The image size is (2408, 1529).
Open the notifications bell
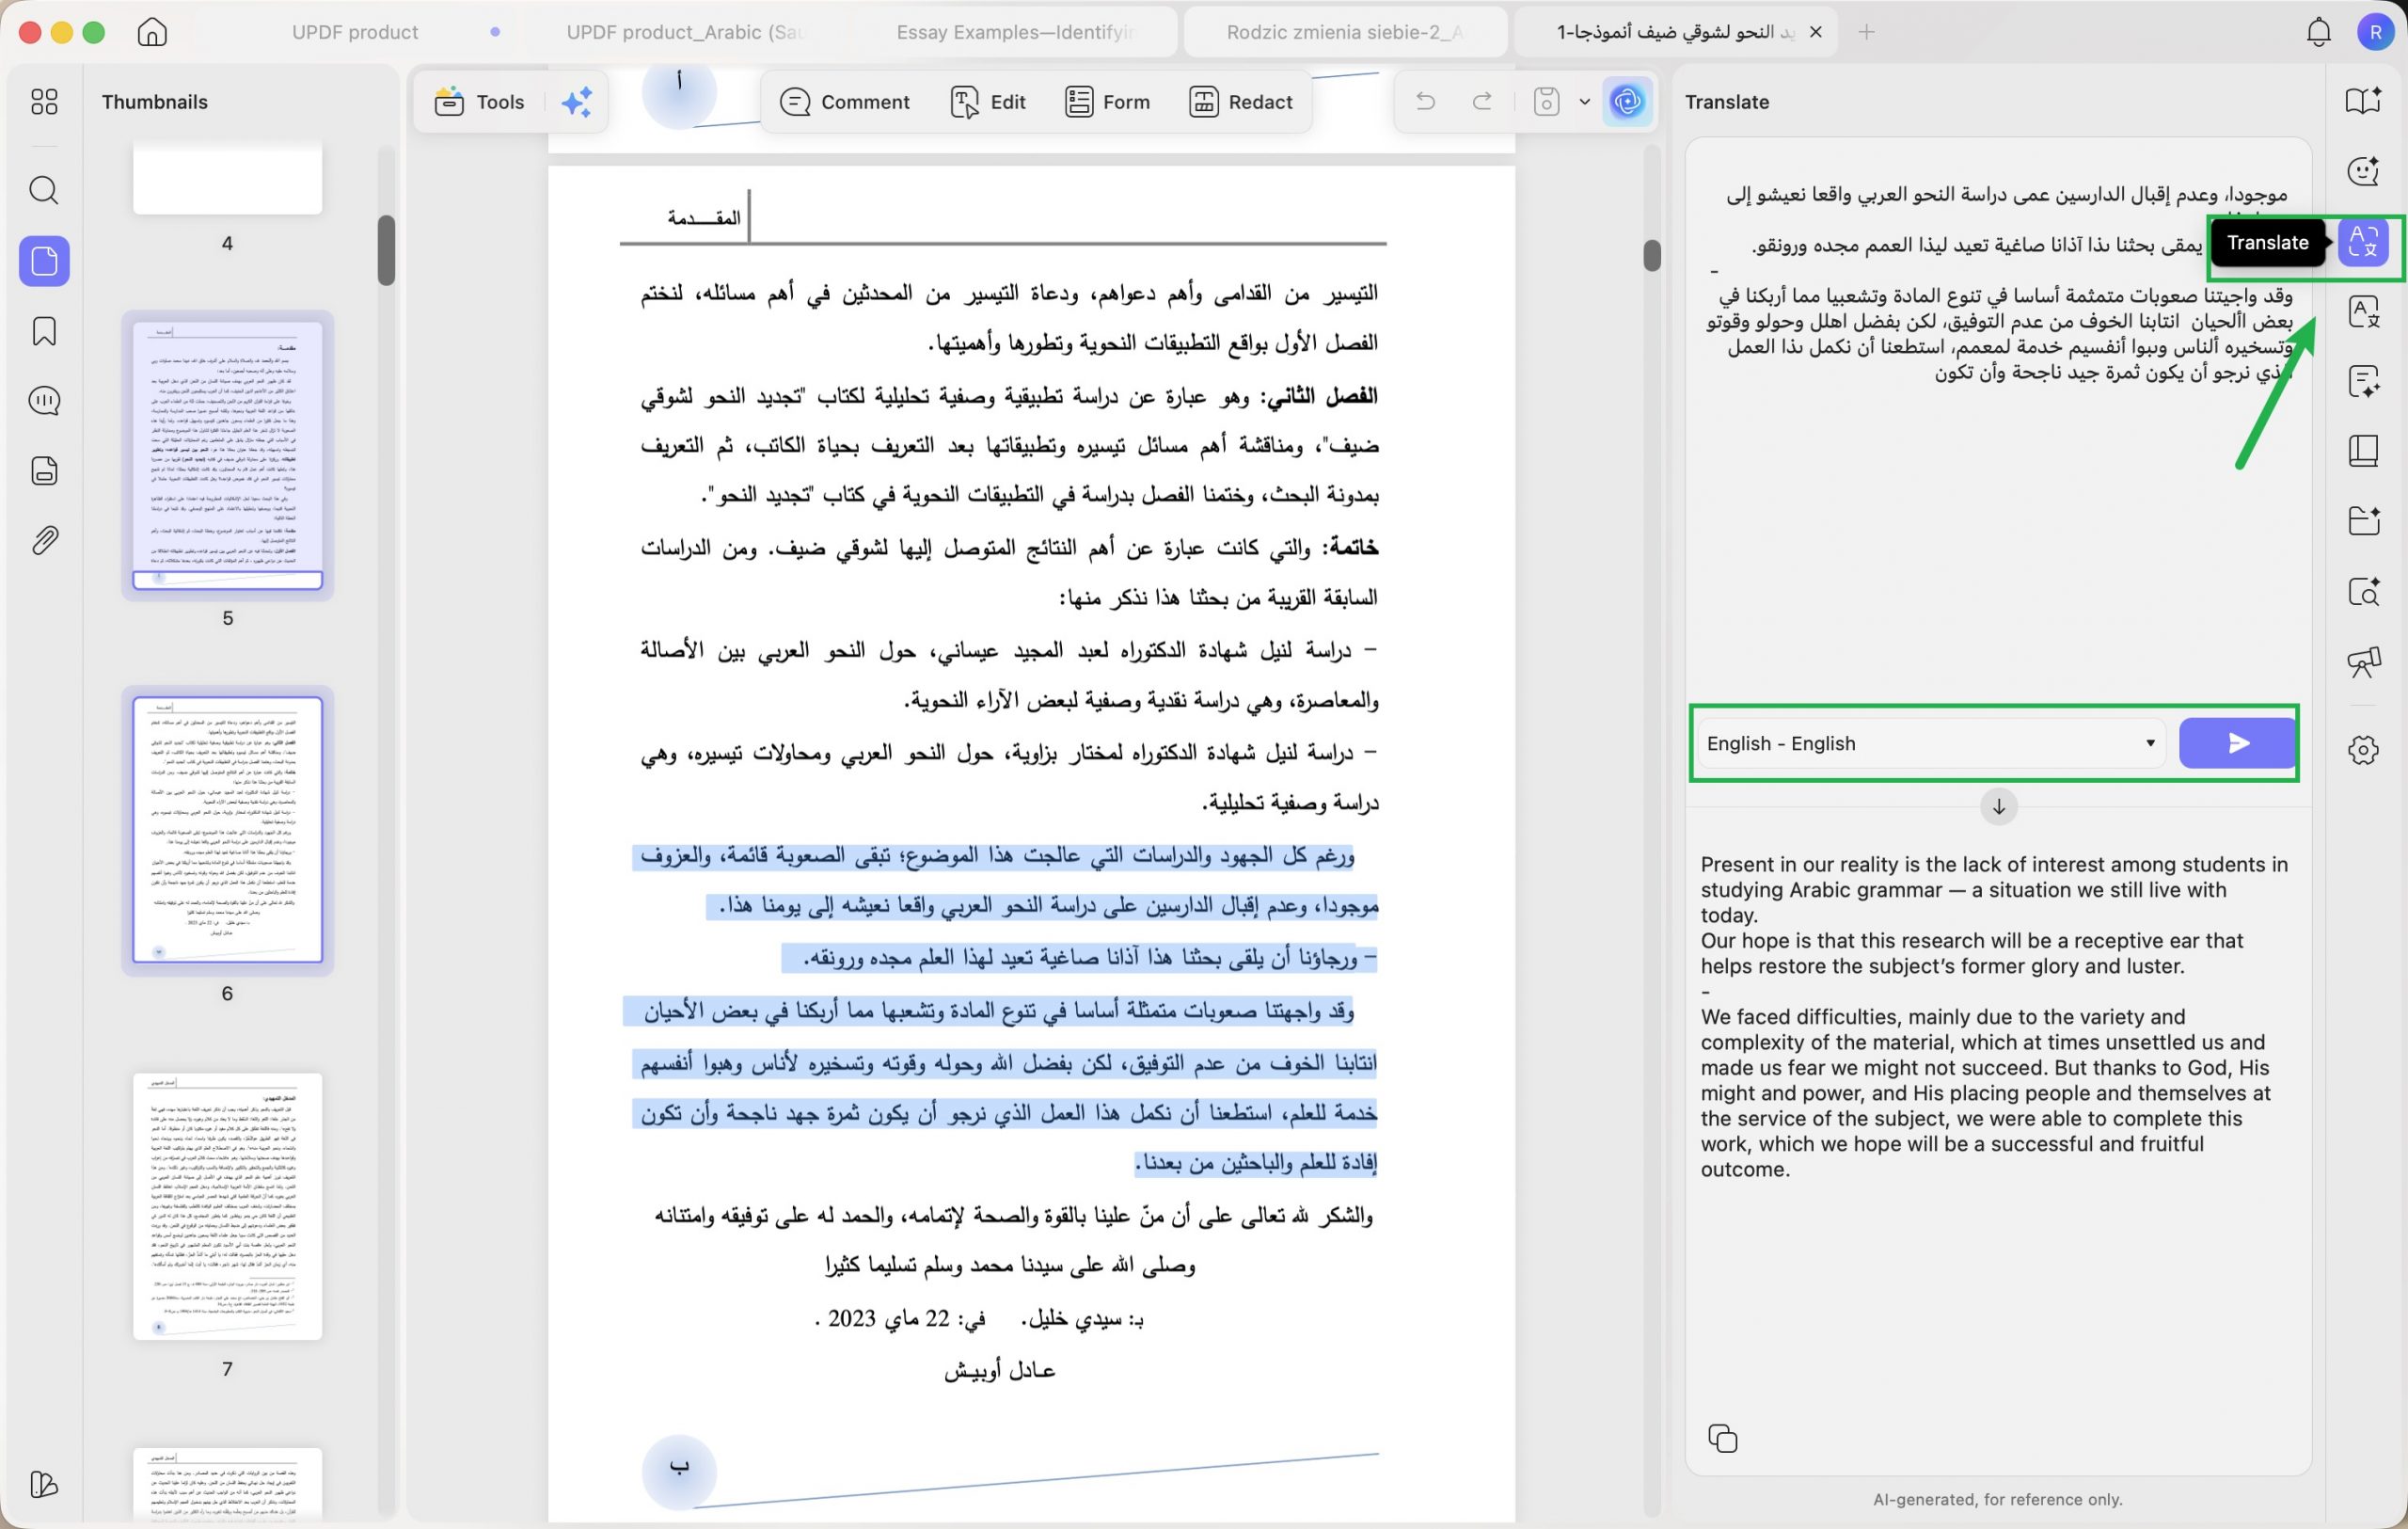click(2319, 32)
